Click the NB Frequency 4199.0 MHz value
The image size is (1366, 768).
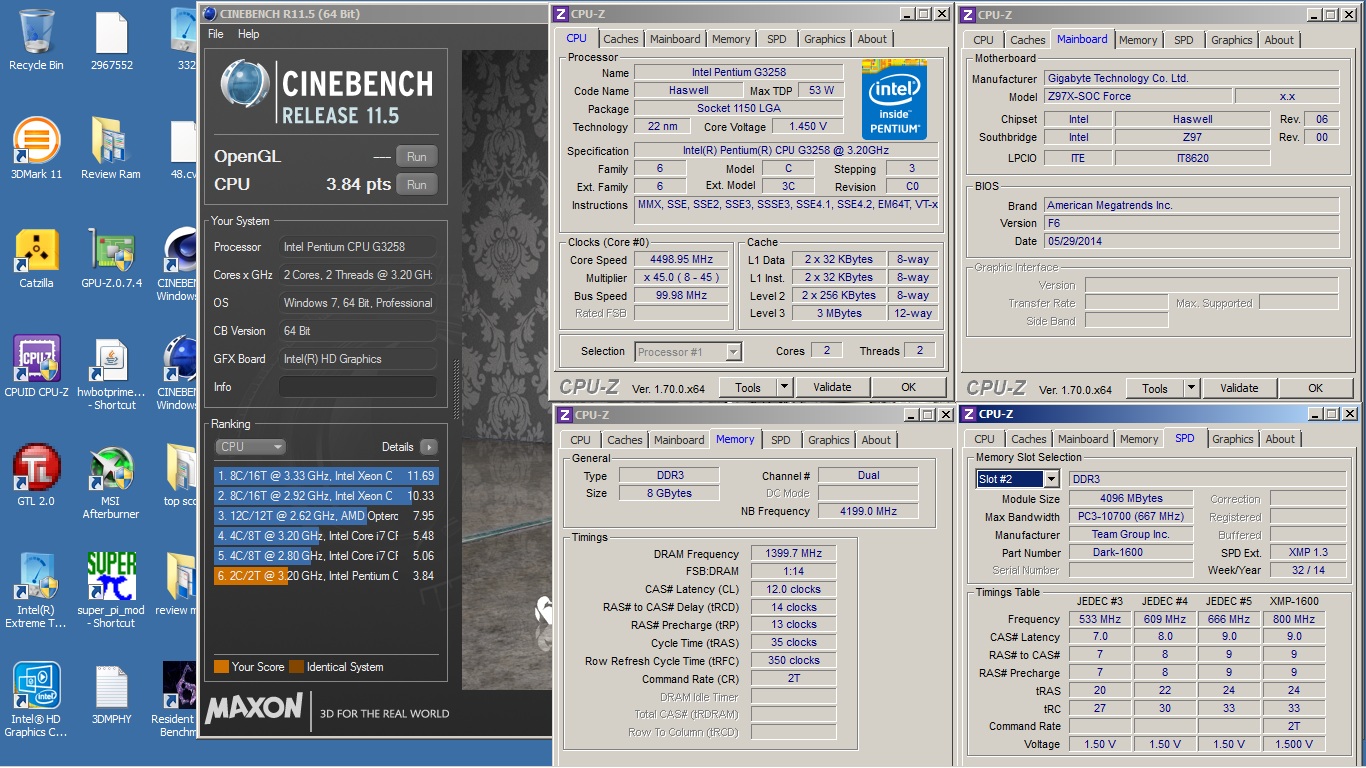pyautogui.click(x=868, y=511)
